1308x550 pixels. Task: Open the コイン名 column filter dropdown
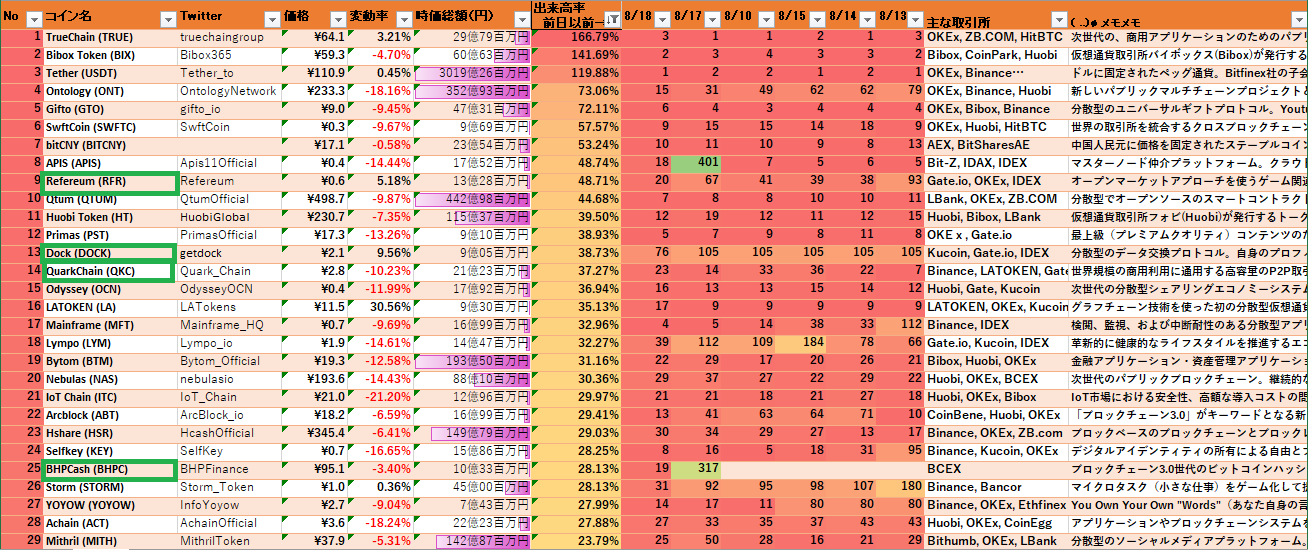168,19
